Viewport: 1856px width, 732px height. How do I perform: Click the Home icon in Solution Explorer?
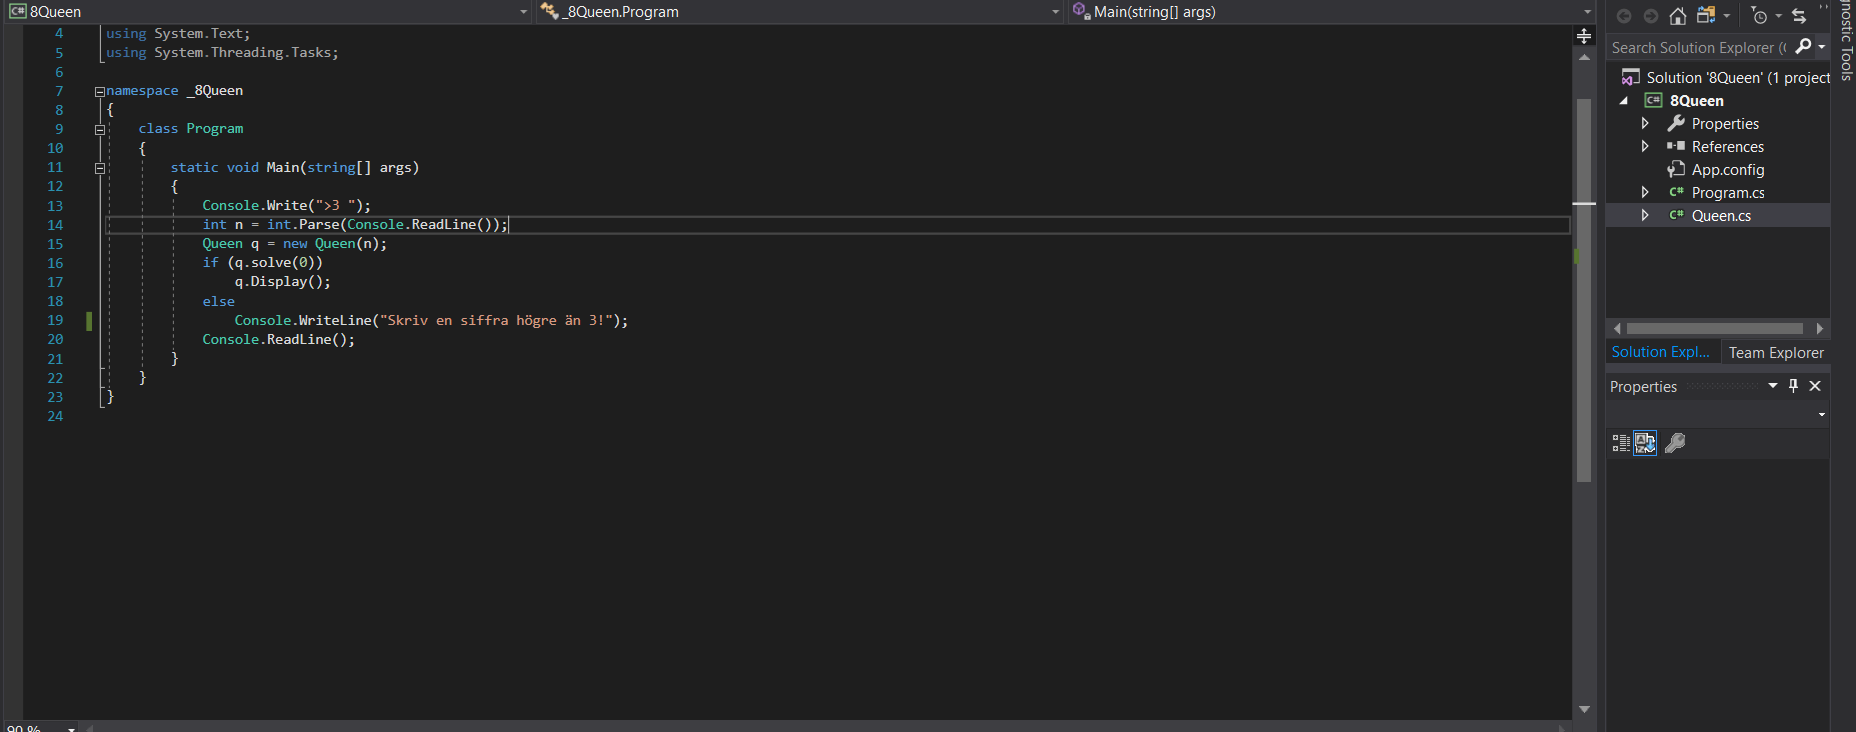point(1678,16)
